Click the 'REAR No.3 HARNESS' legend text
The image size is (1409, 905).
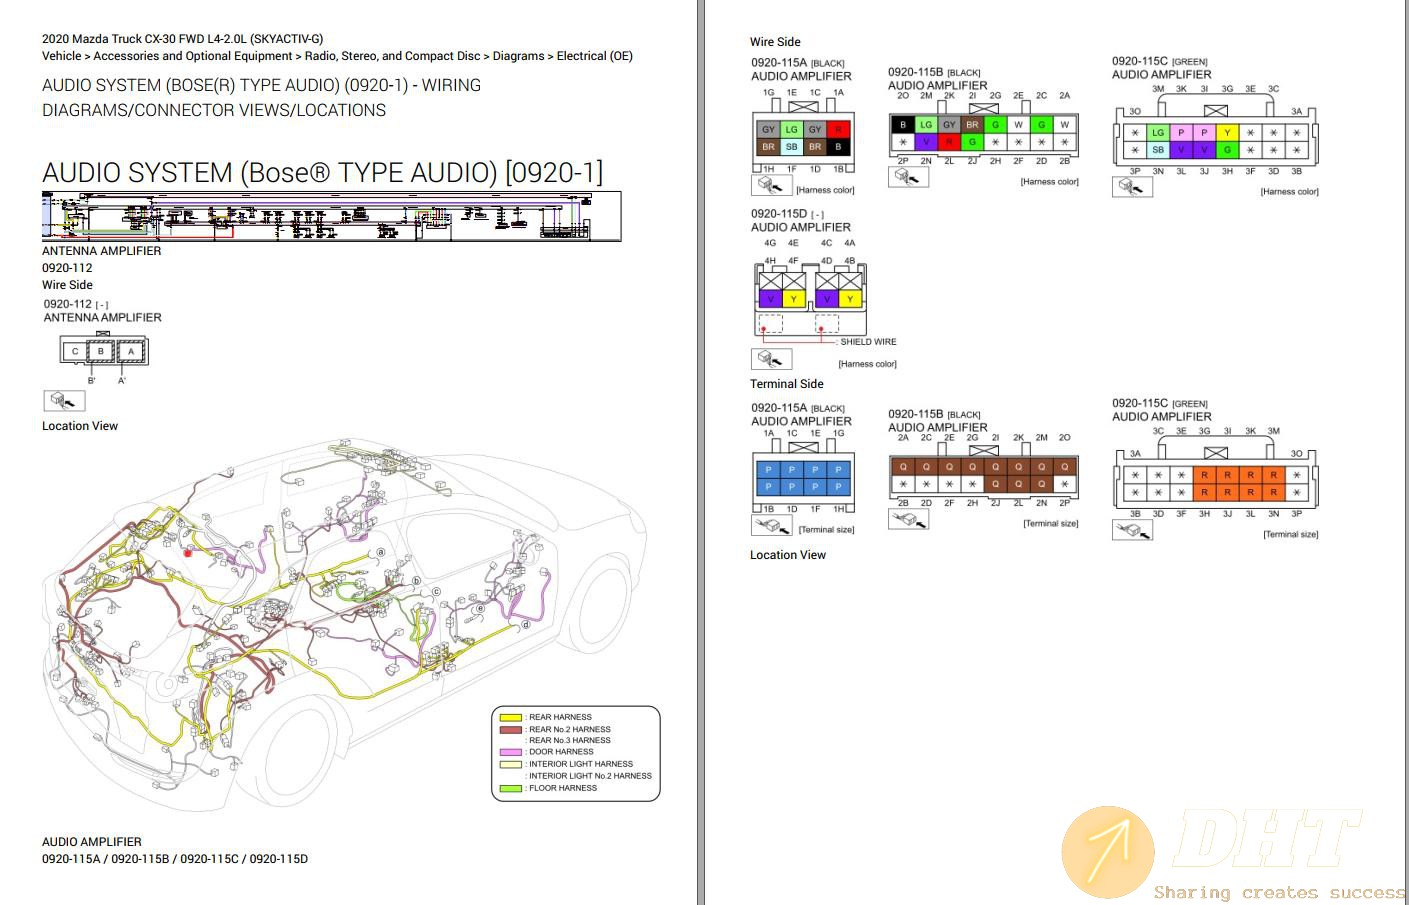click(x=570, y=740)
